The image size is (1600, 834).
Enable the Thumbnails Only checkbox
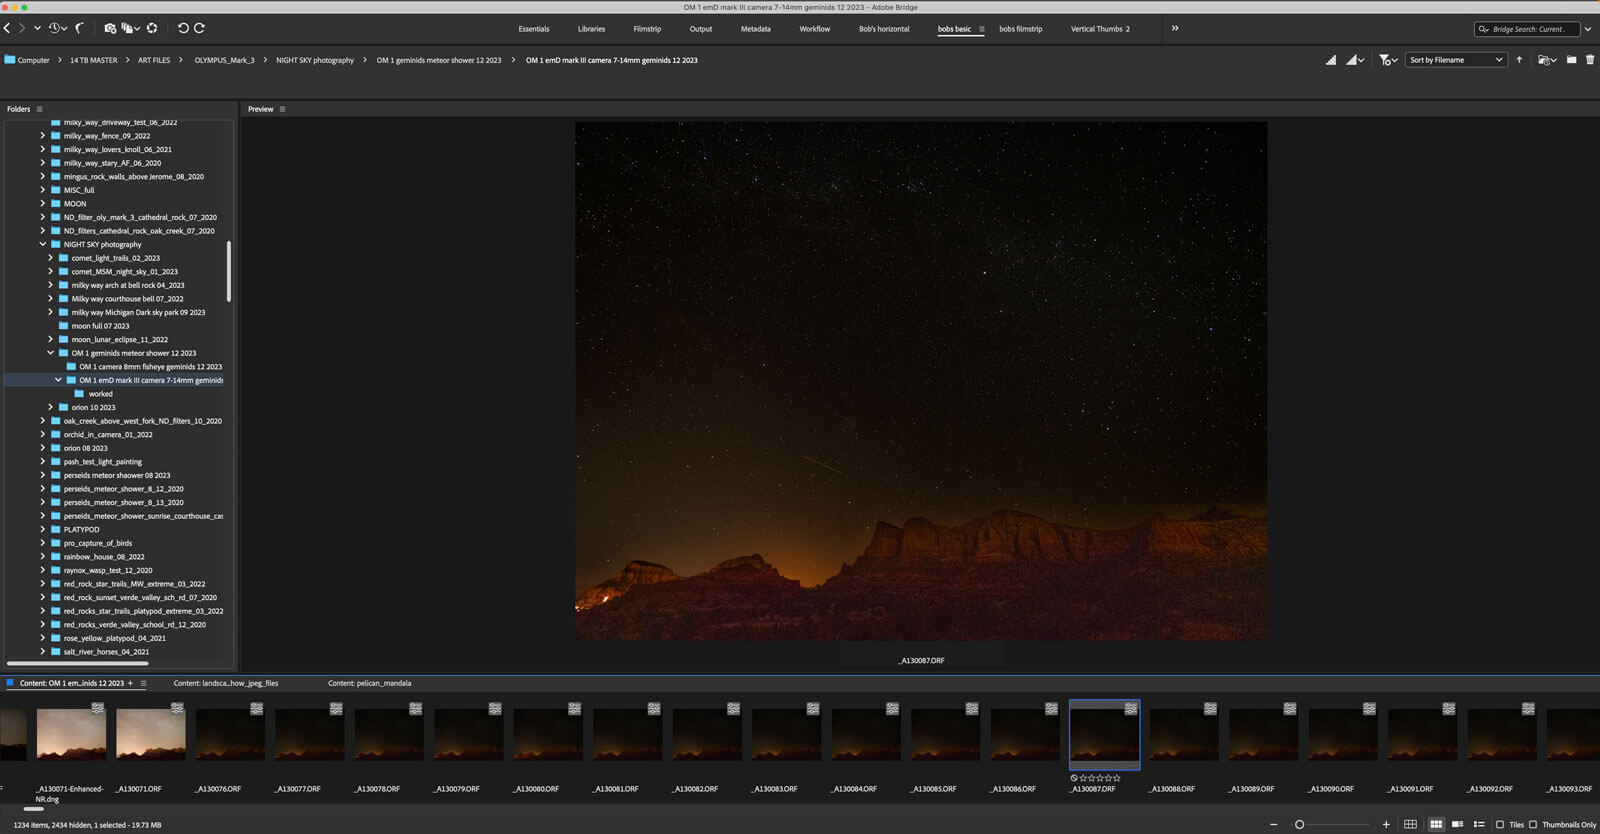click(1533, 824)
